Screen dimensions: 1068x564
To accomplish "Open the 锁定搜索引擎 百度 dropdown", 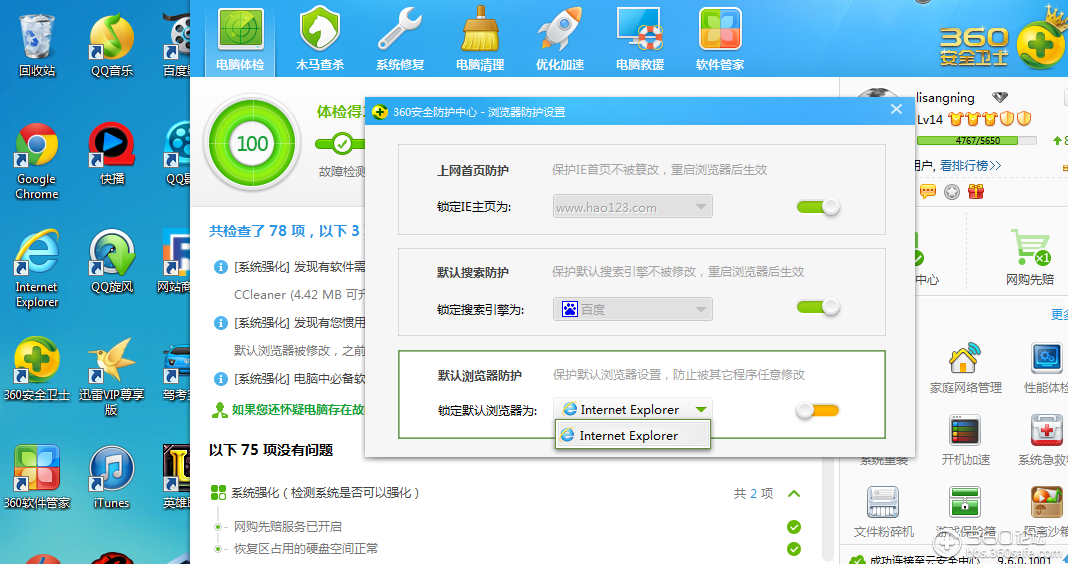I will (x=633, y=309).
